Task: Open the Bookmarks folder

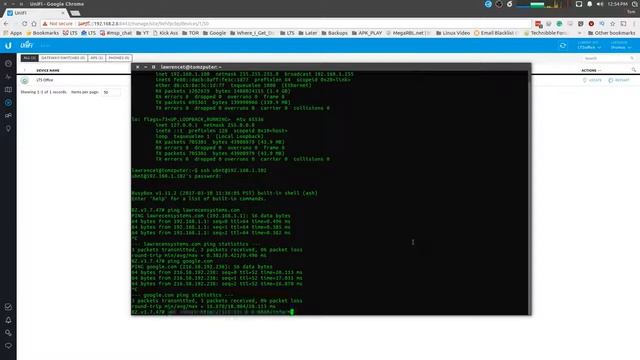Action: (42, 33)
